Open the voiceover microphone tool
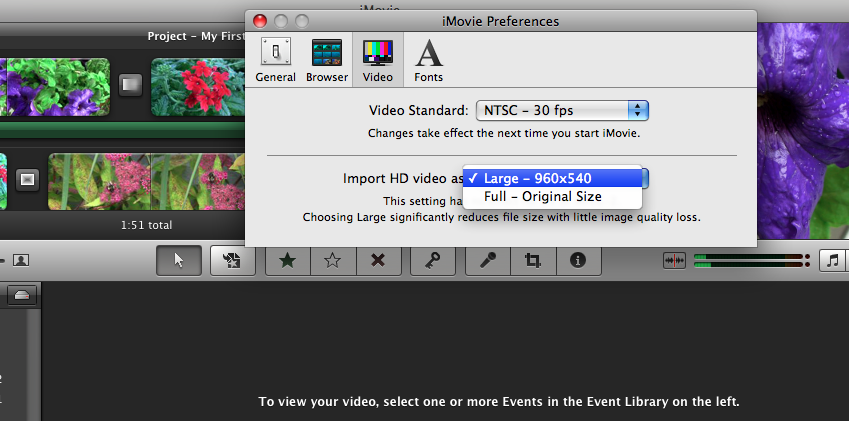Screen dimensions: 849x421 coord(488,261)
